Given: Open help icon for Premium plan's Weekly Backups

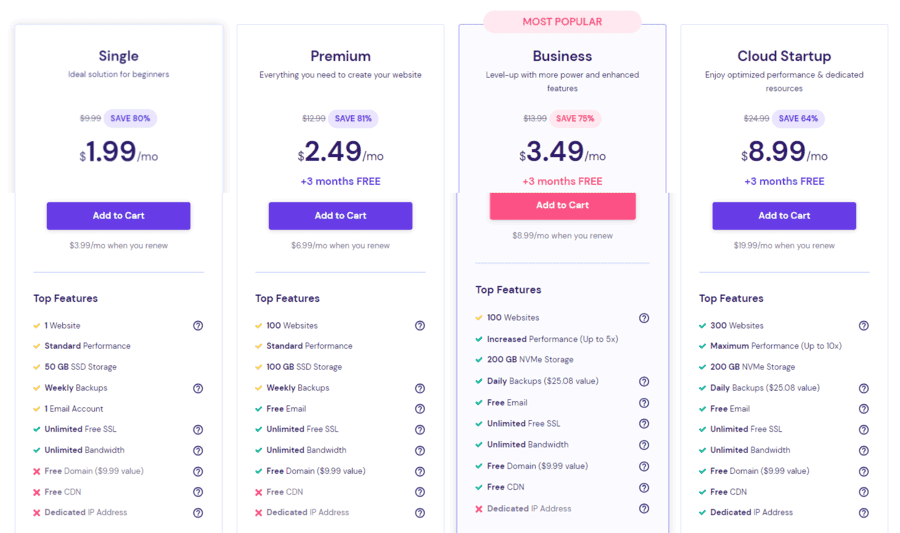Looking at the screenshot, I should click(420, 388).
